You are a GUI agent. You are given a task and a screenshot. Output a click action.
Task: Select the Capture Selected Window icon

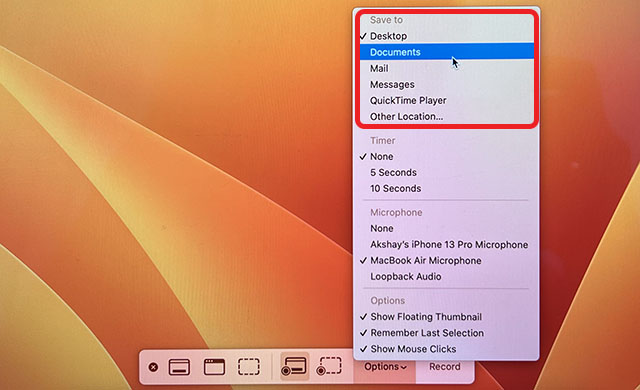click(x=214, y=367)
